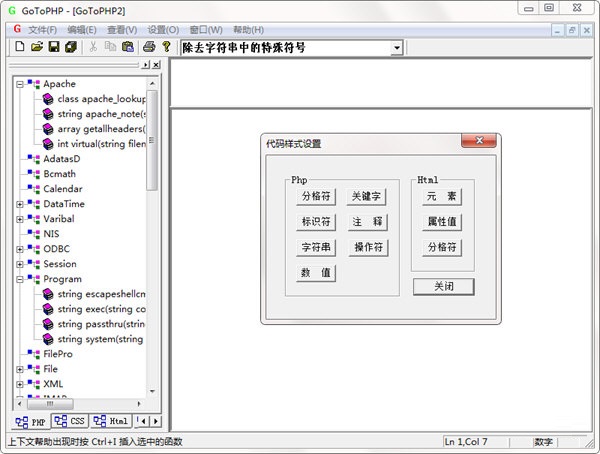The image size is (600, 454).
Task: Click the pin button on the side panel
Action: click(145, 65)
